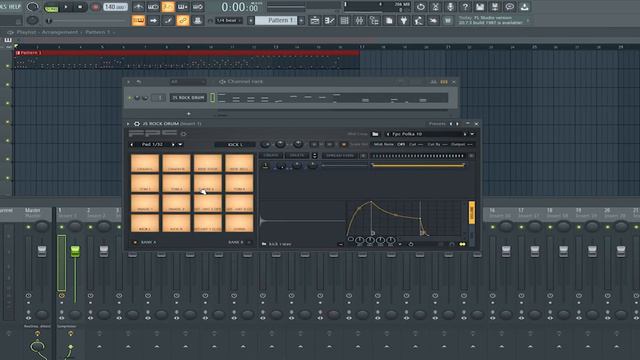Click the FL Studio version news panel
The width and height of the screenshot is (640, 360).
coord(493,20)
